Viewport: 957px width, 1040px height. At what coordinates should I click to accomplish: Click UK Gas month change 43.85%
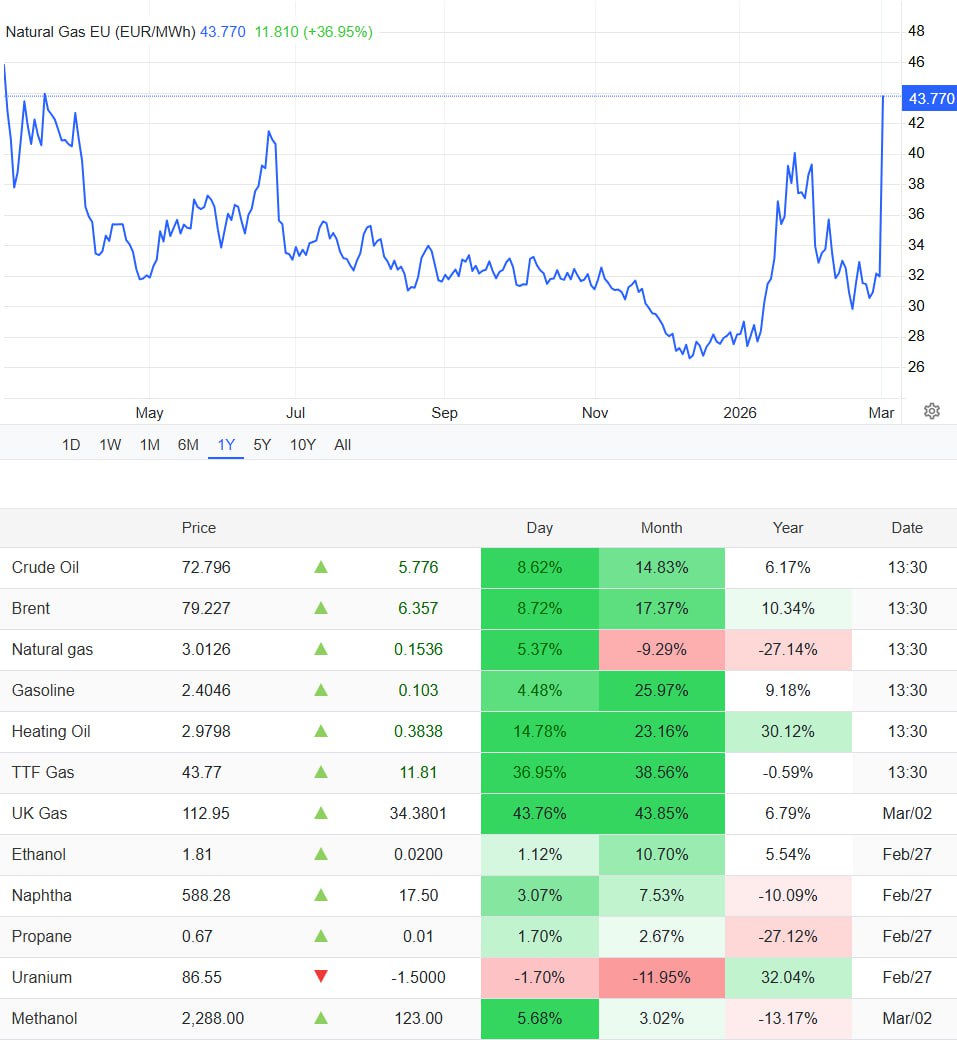(662, 813)
